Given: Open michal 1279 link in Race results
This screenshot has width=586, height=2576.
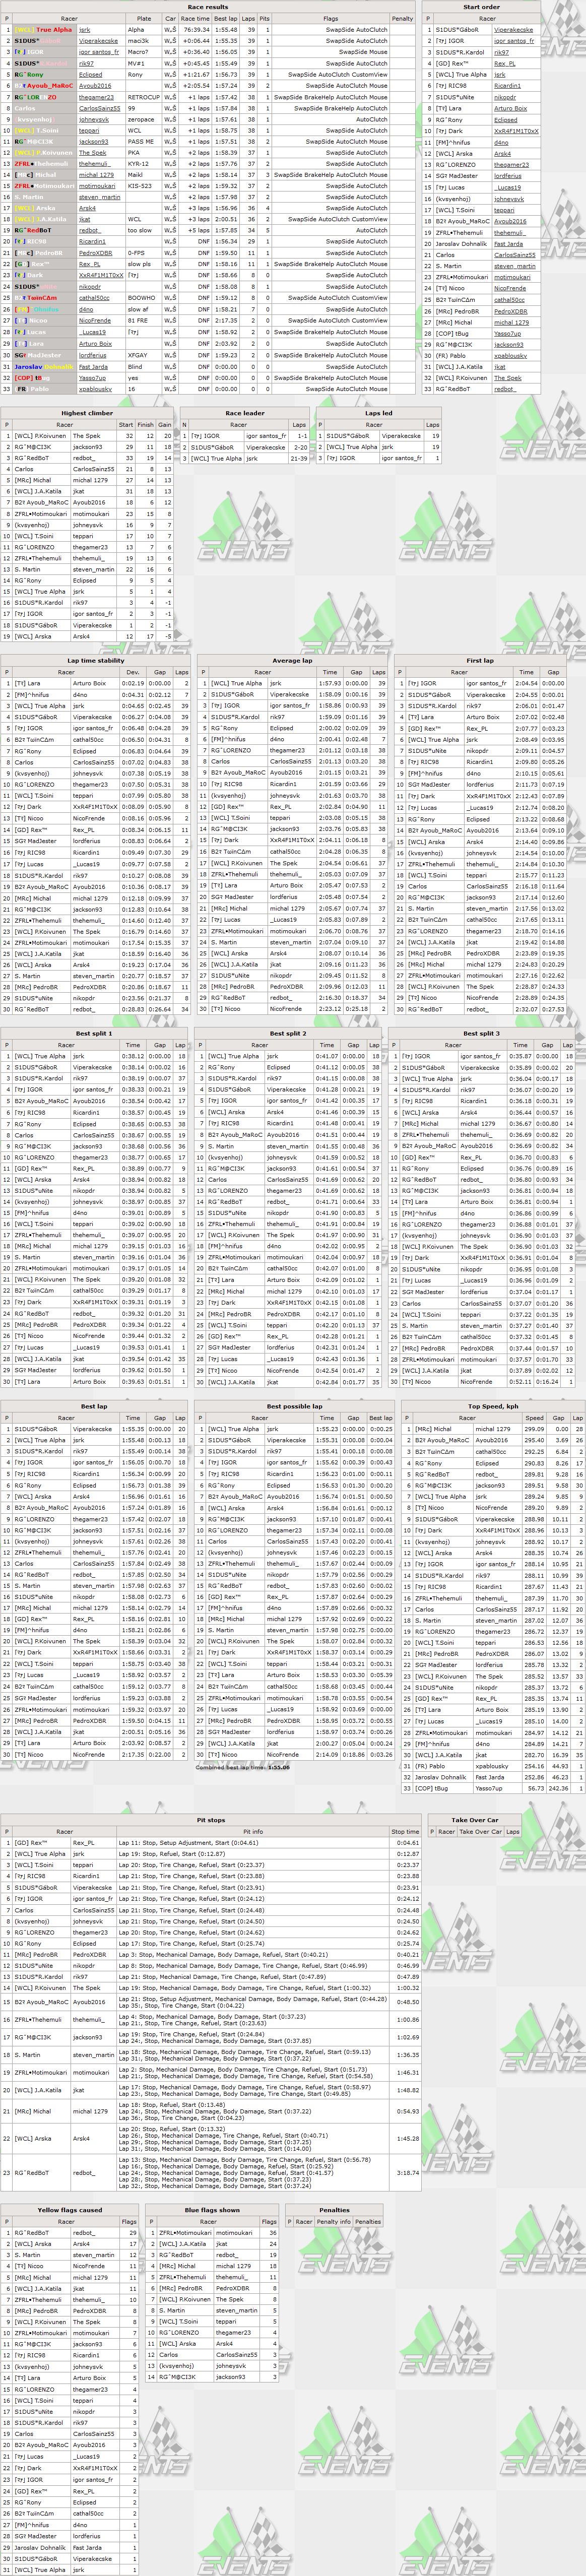Looking at the screenshot, I should (x=97, y=175).
